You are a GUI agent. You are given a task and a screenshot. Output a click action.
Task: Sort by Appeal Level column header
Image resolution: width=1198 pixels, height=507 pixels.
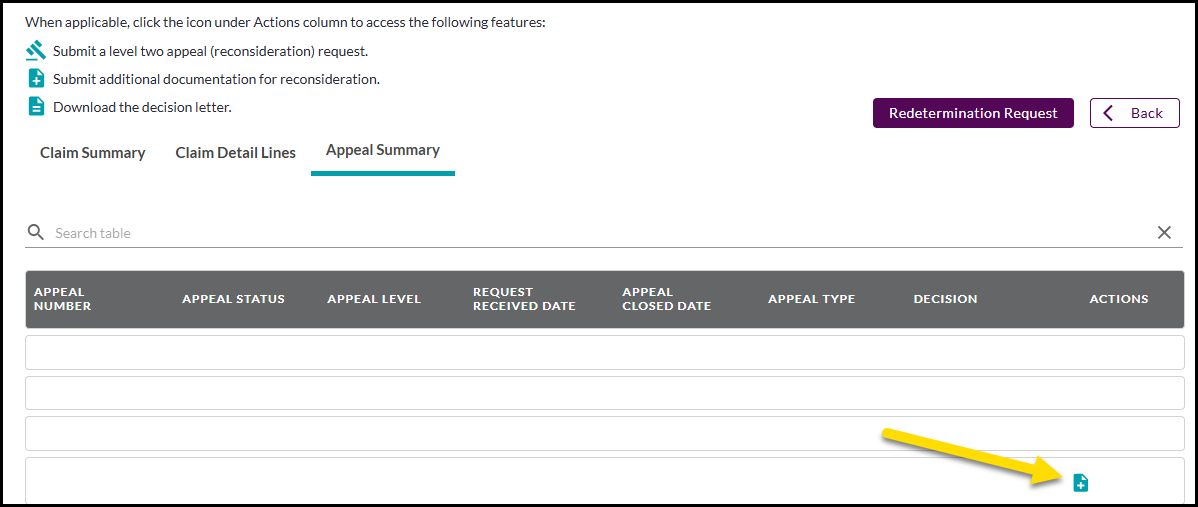(x=374, y=299)
